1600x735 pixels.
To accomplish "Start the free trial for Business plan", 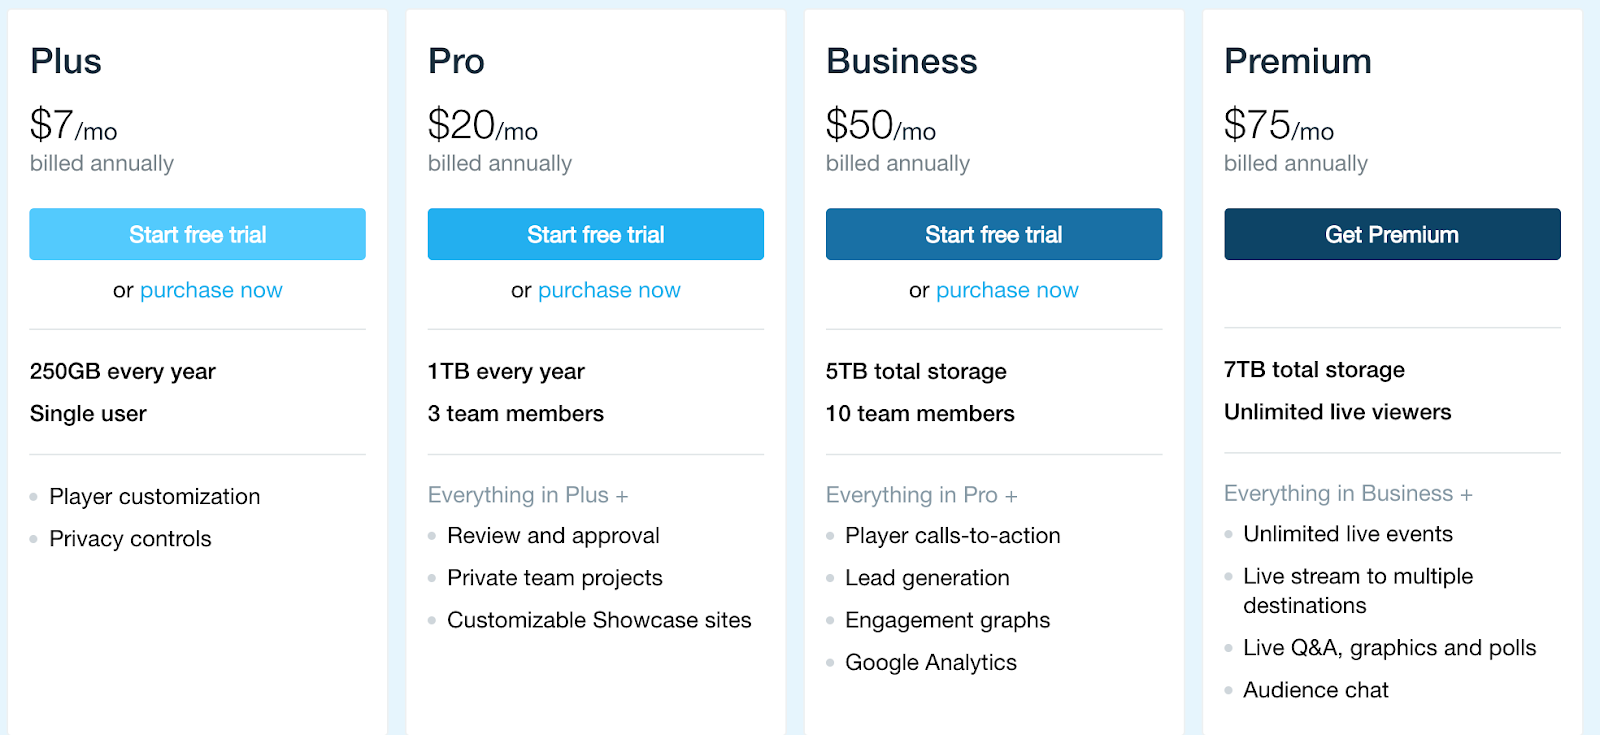I will coord(993,234).
